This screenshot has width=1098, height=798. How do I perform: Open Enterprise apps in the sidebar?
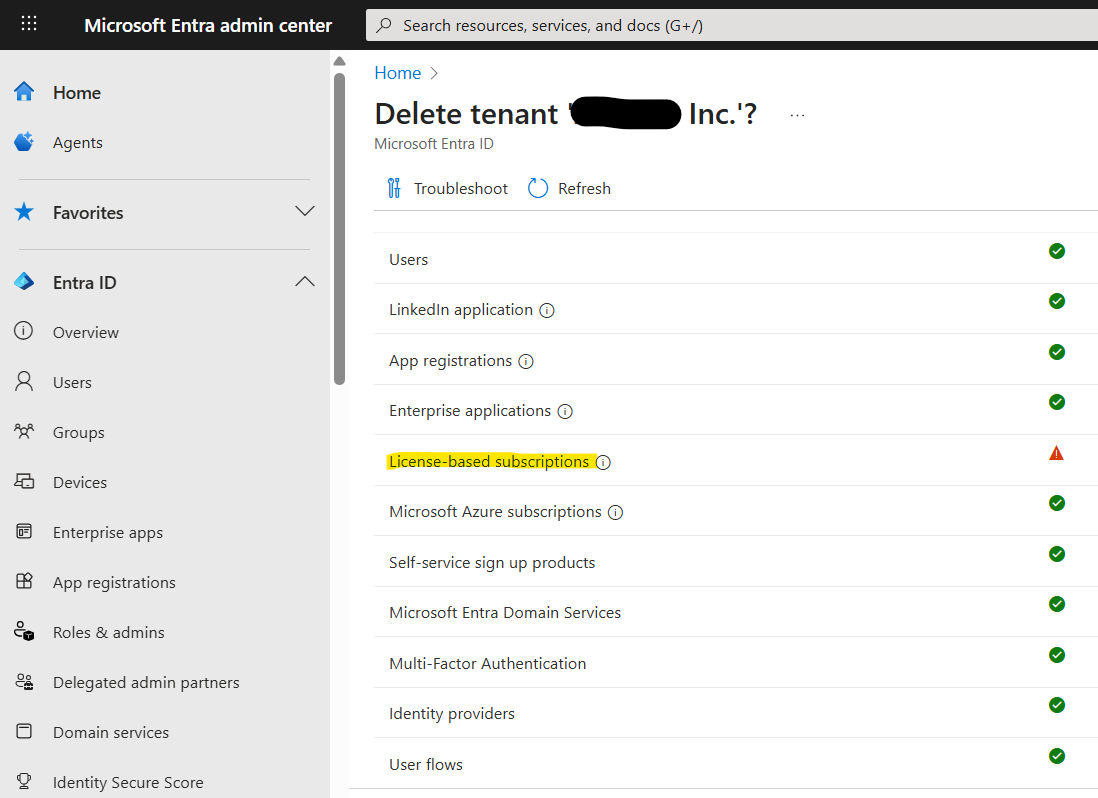click(x=108, y=533)
